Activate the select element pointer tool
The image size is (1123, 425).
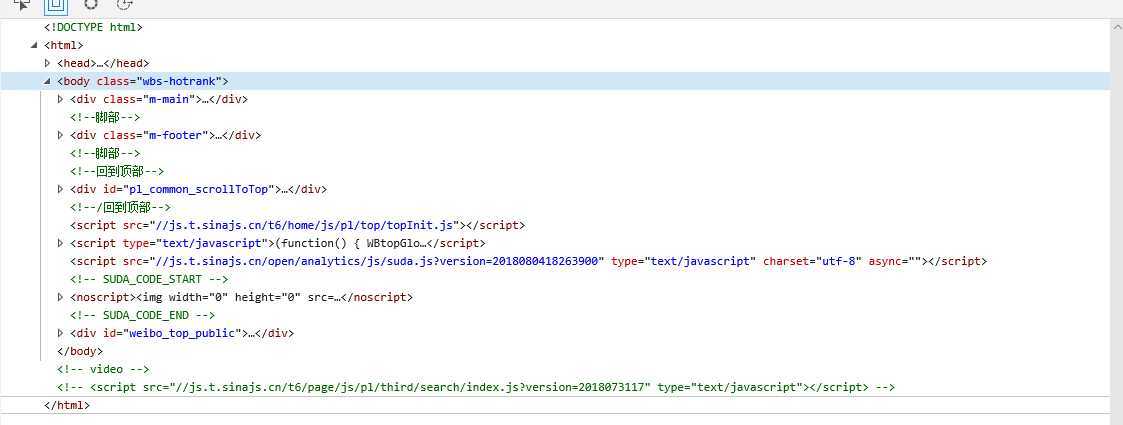[x=21, y=4]
